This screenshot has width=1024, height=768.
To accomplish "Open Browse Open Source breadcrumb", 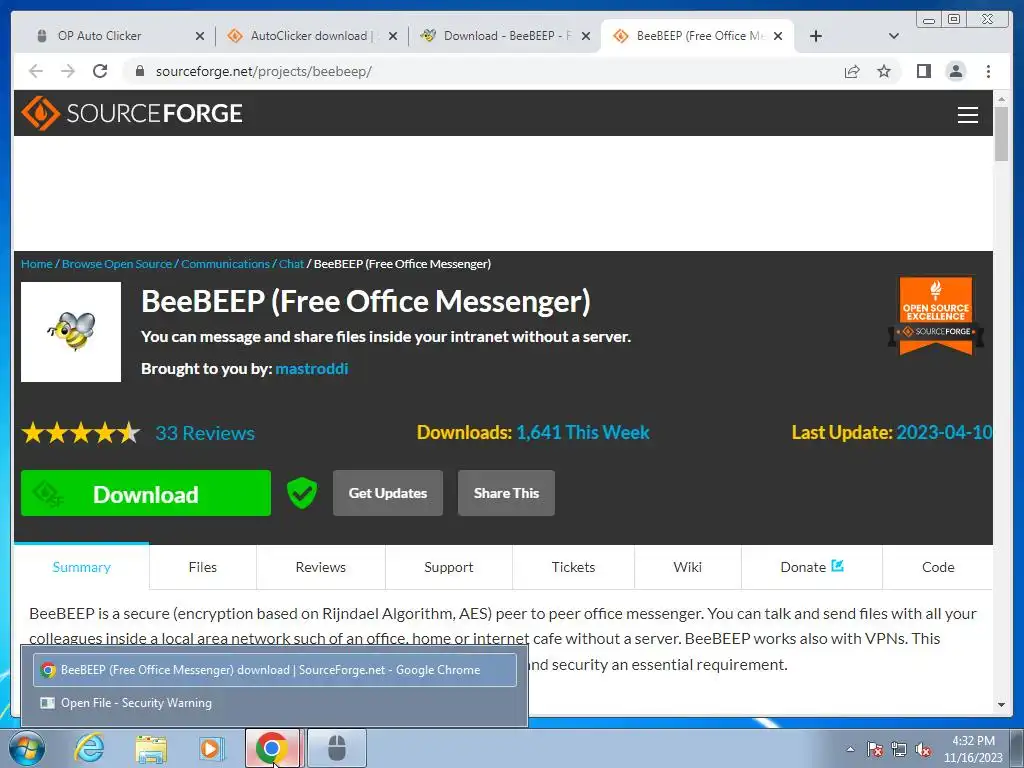I will click(117, 264).
